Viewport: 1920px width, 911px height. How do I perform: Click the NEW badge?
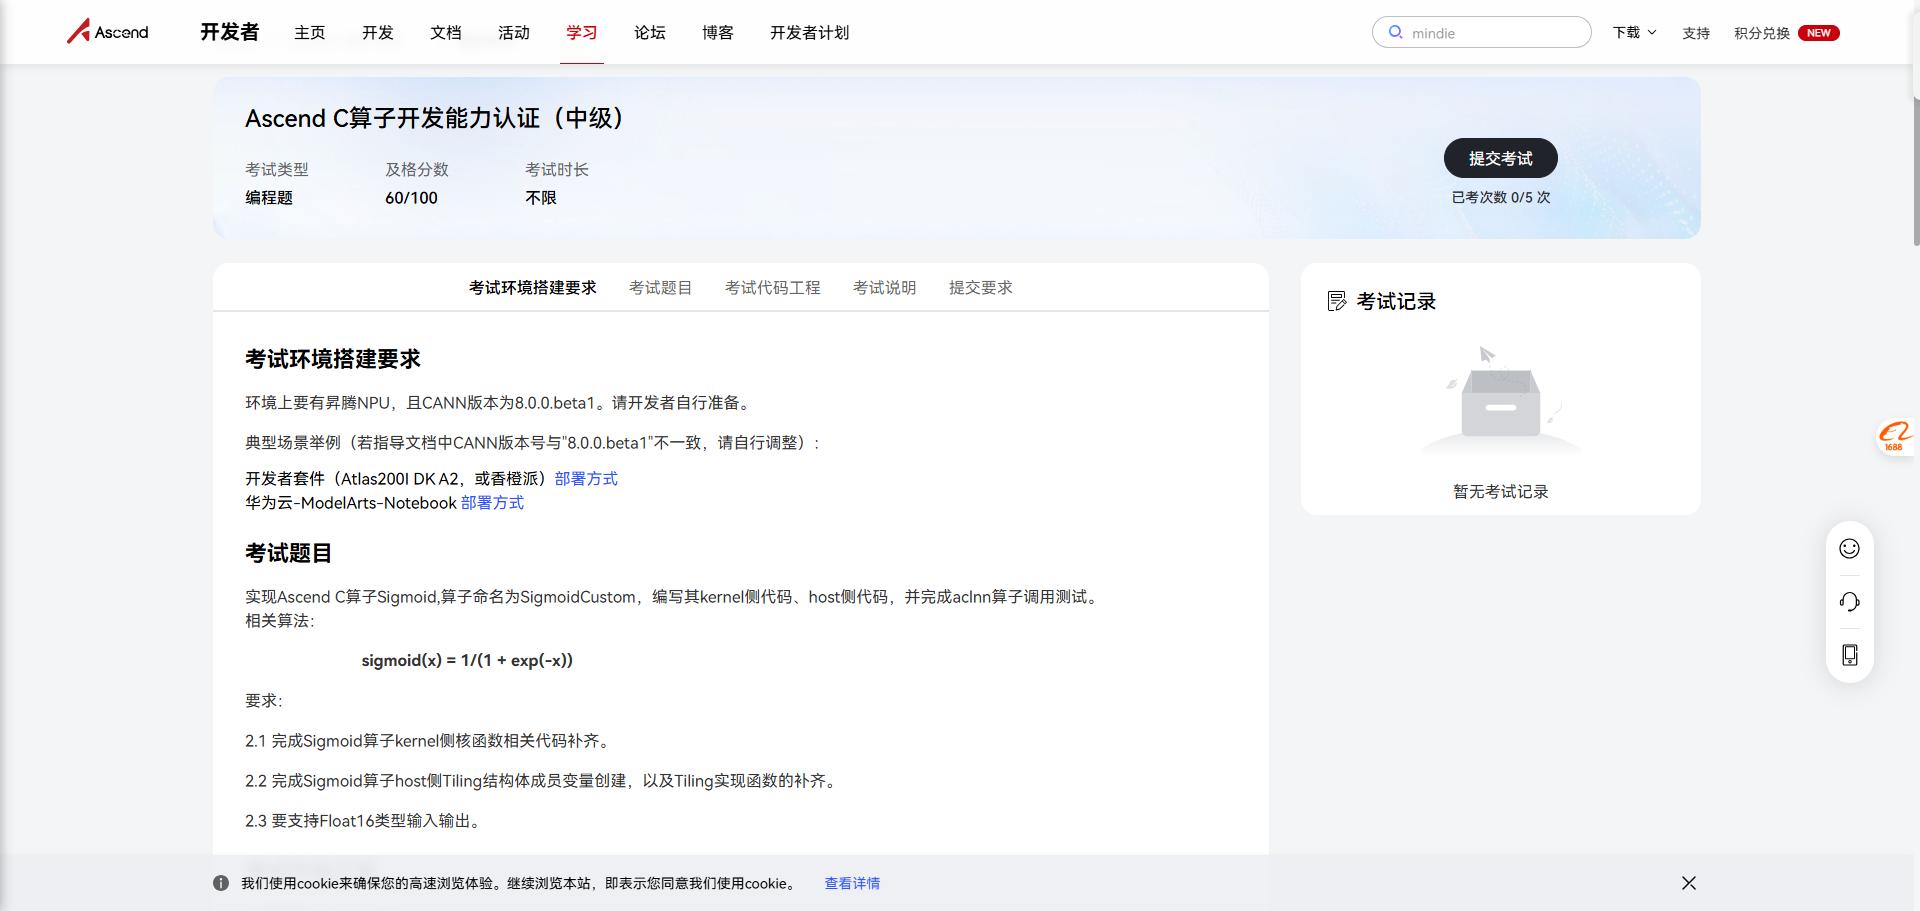pos(1818,33)
